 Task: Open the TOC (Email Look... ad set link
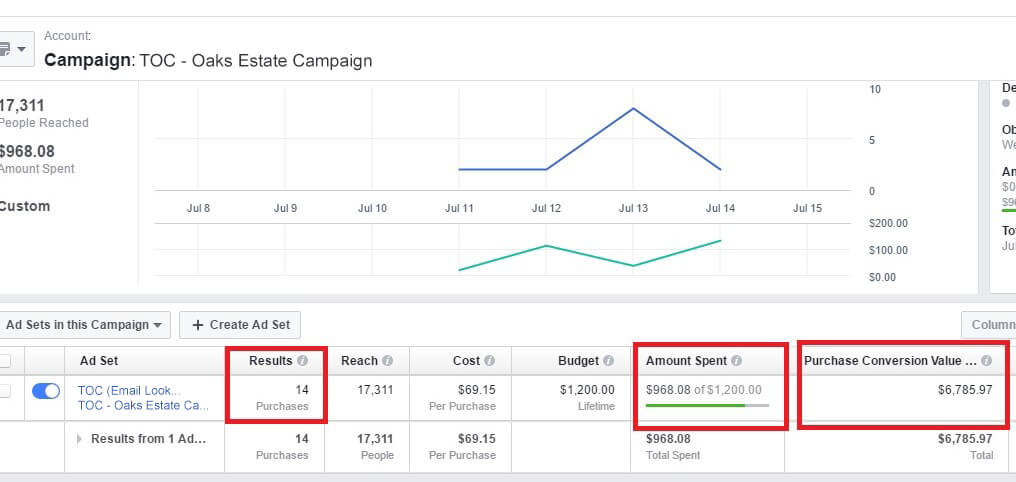coord(129,390)
